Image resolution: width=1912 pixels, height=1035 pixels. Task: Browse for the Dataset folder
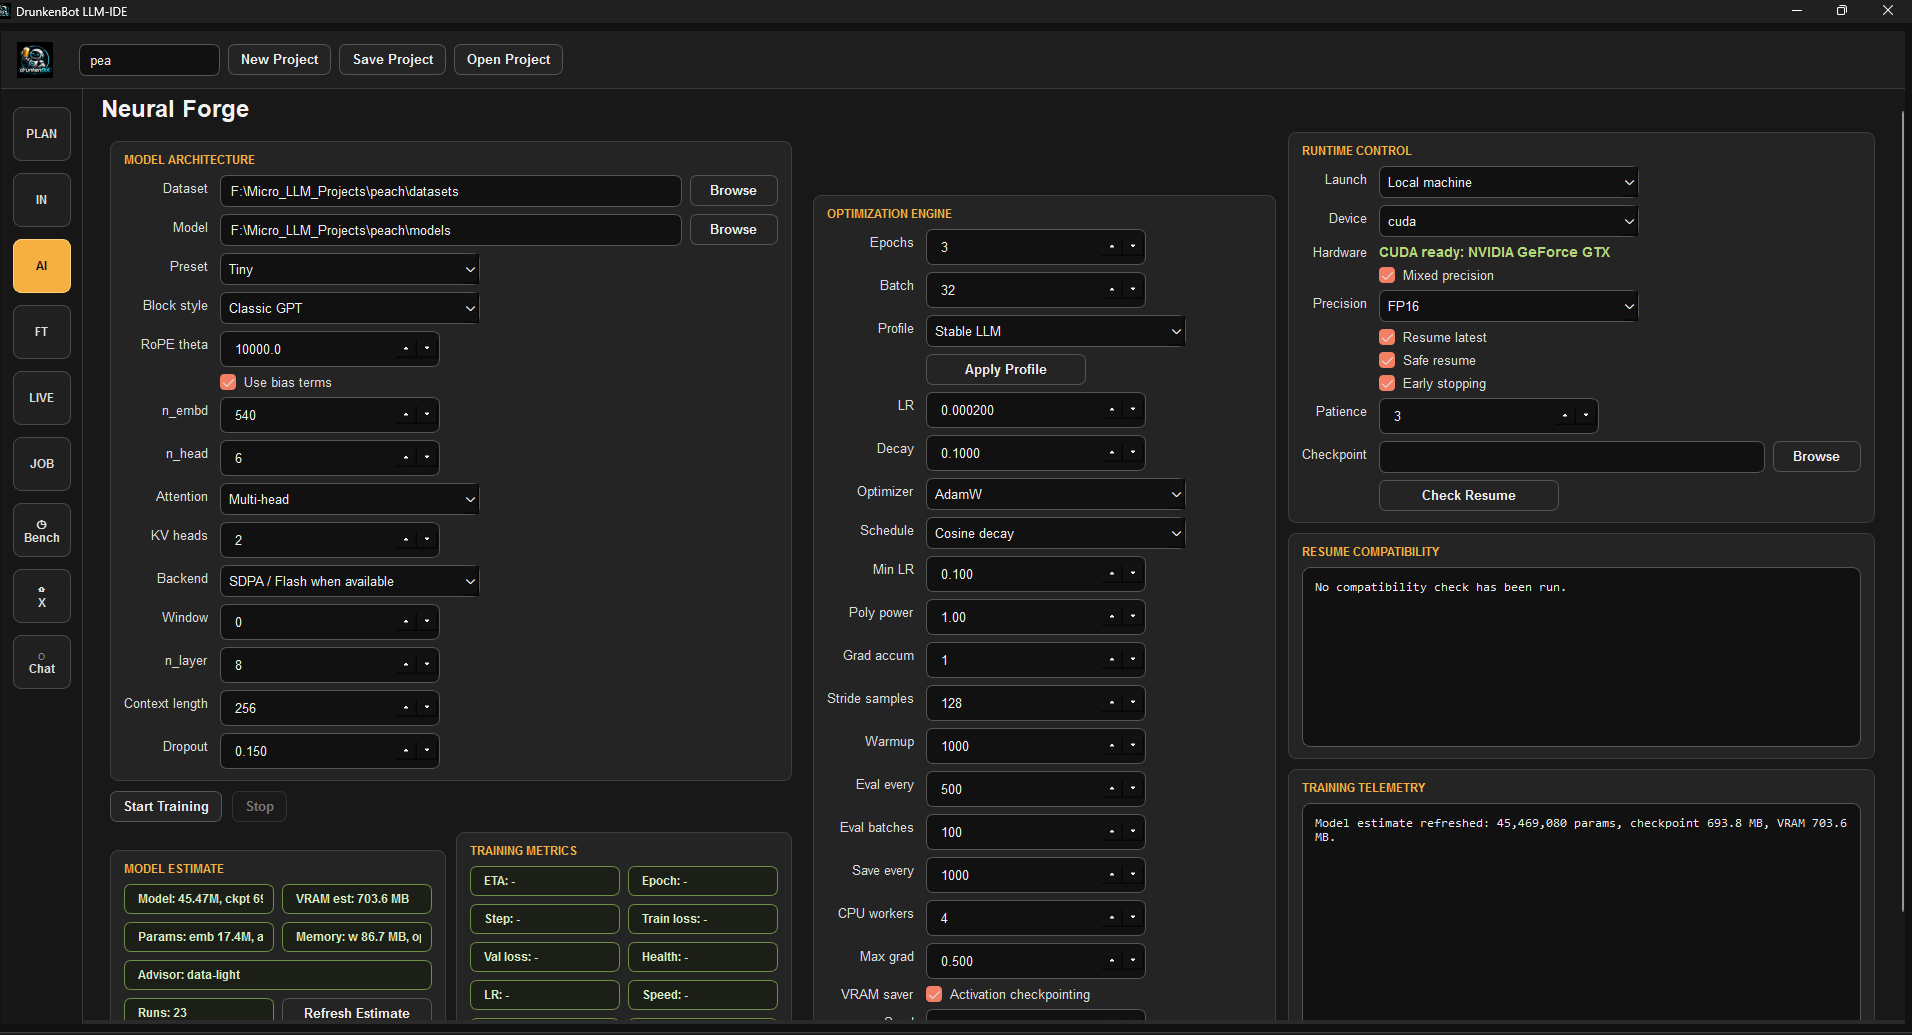click(x=733, y=191)
